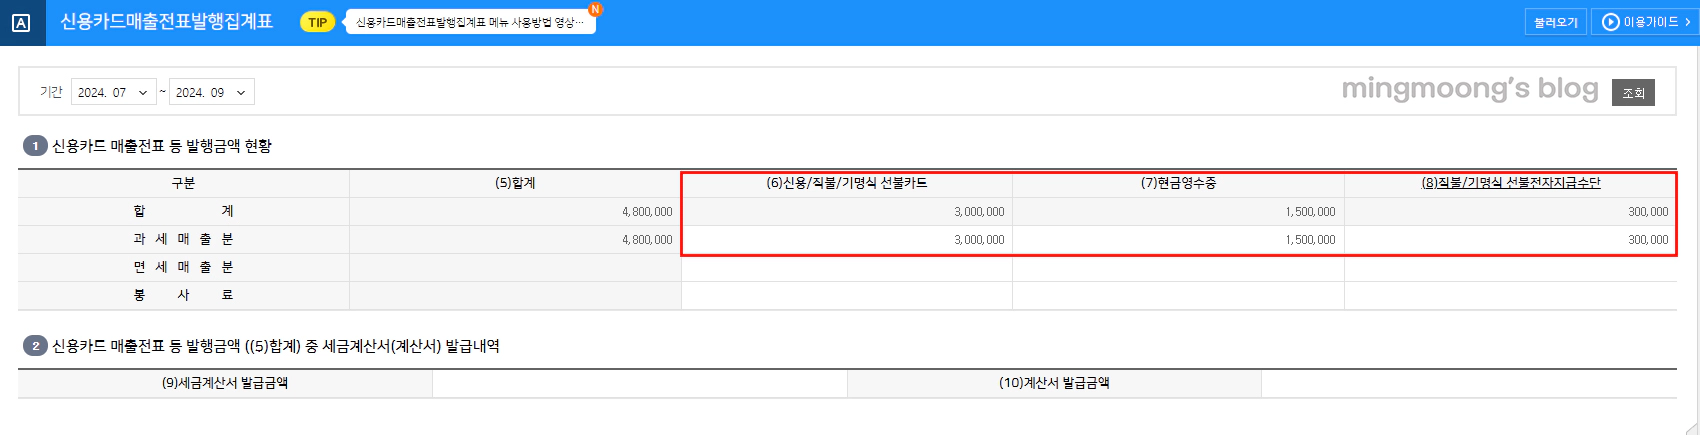Click 과세매출분 card amount 3,000,000

pyautogui.click(x=847, y=239)
